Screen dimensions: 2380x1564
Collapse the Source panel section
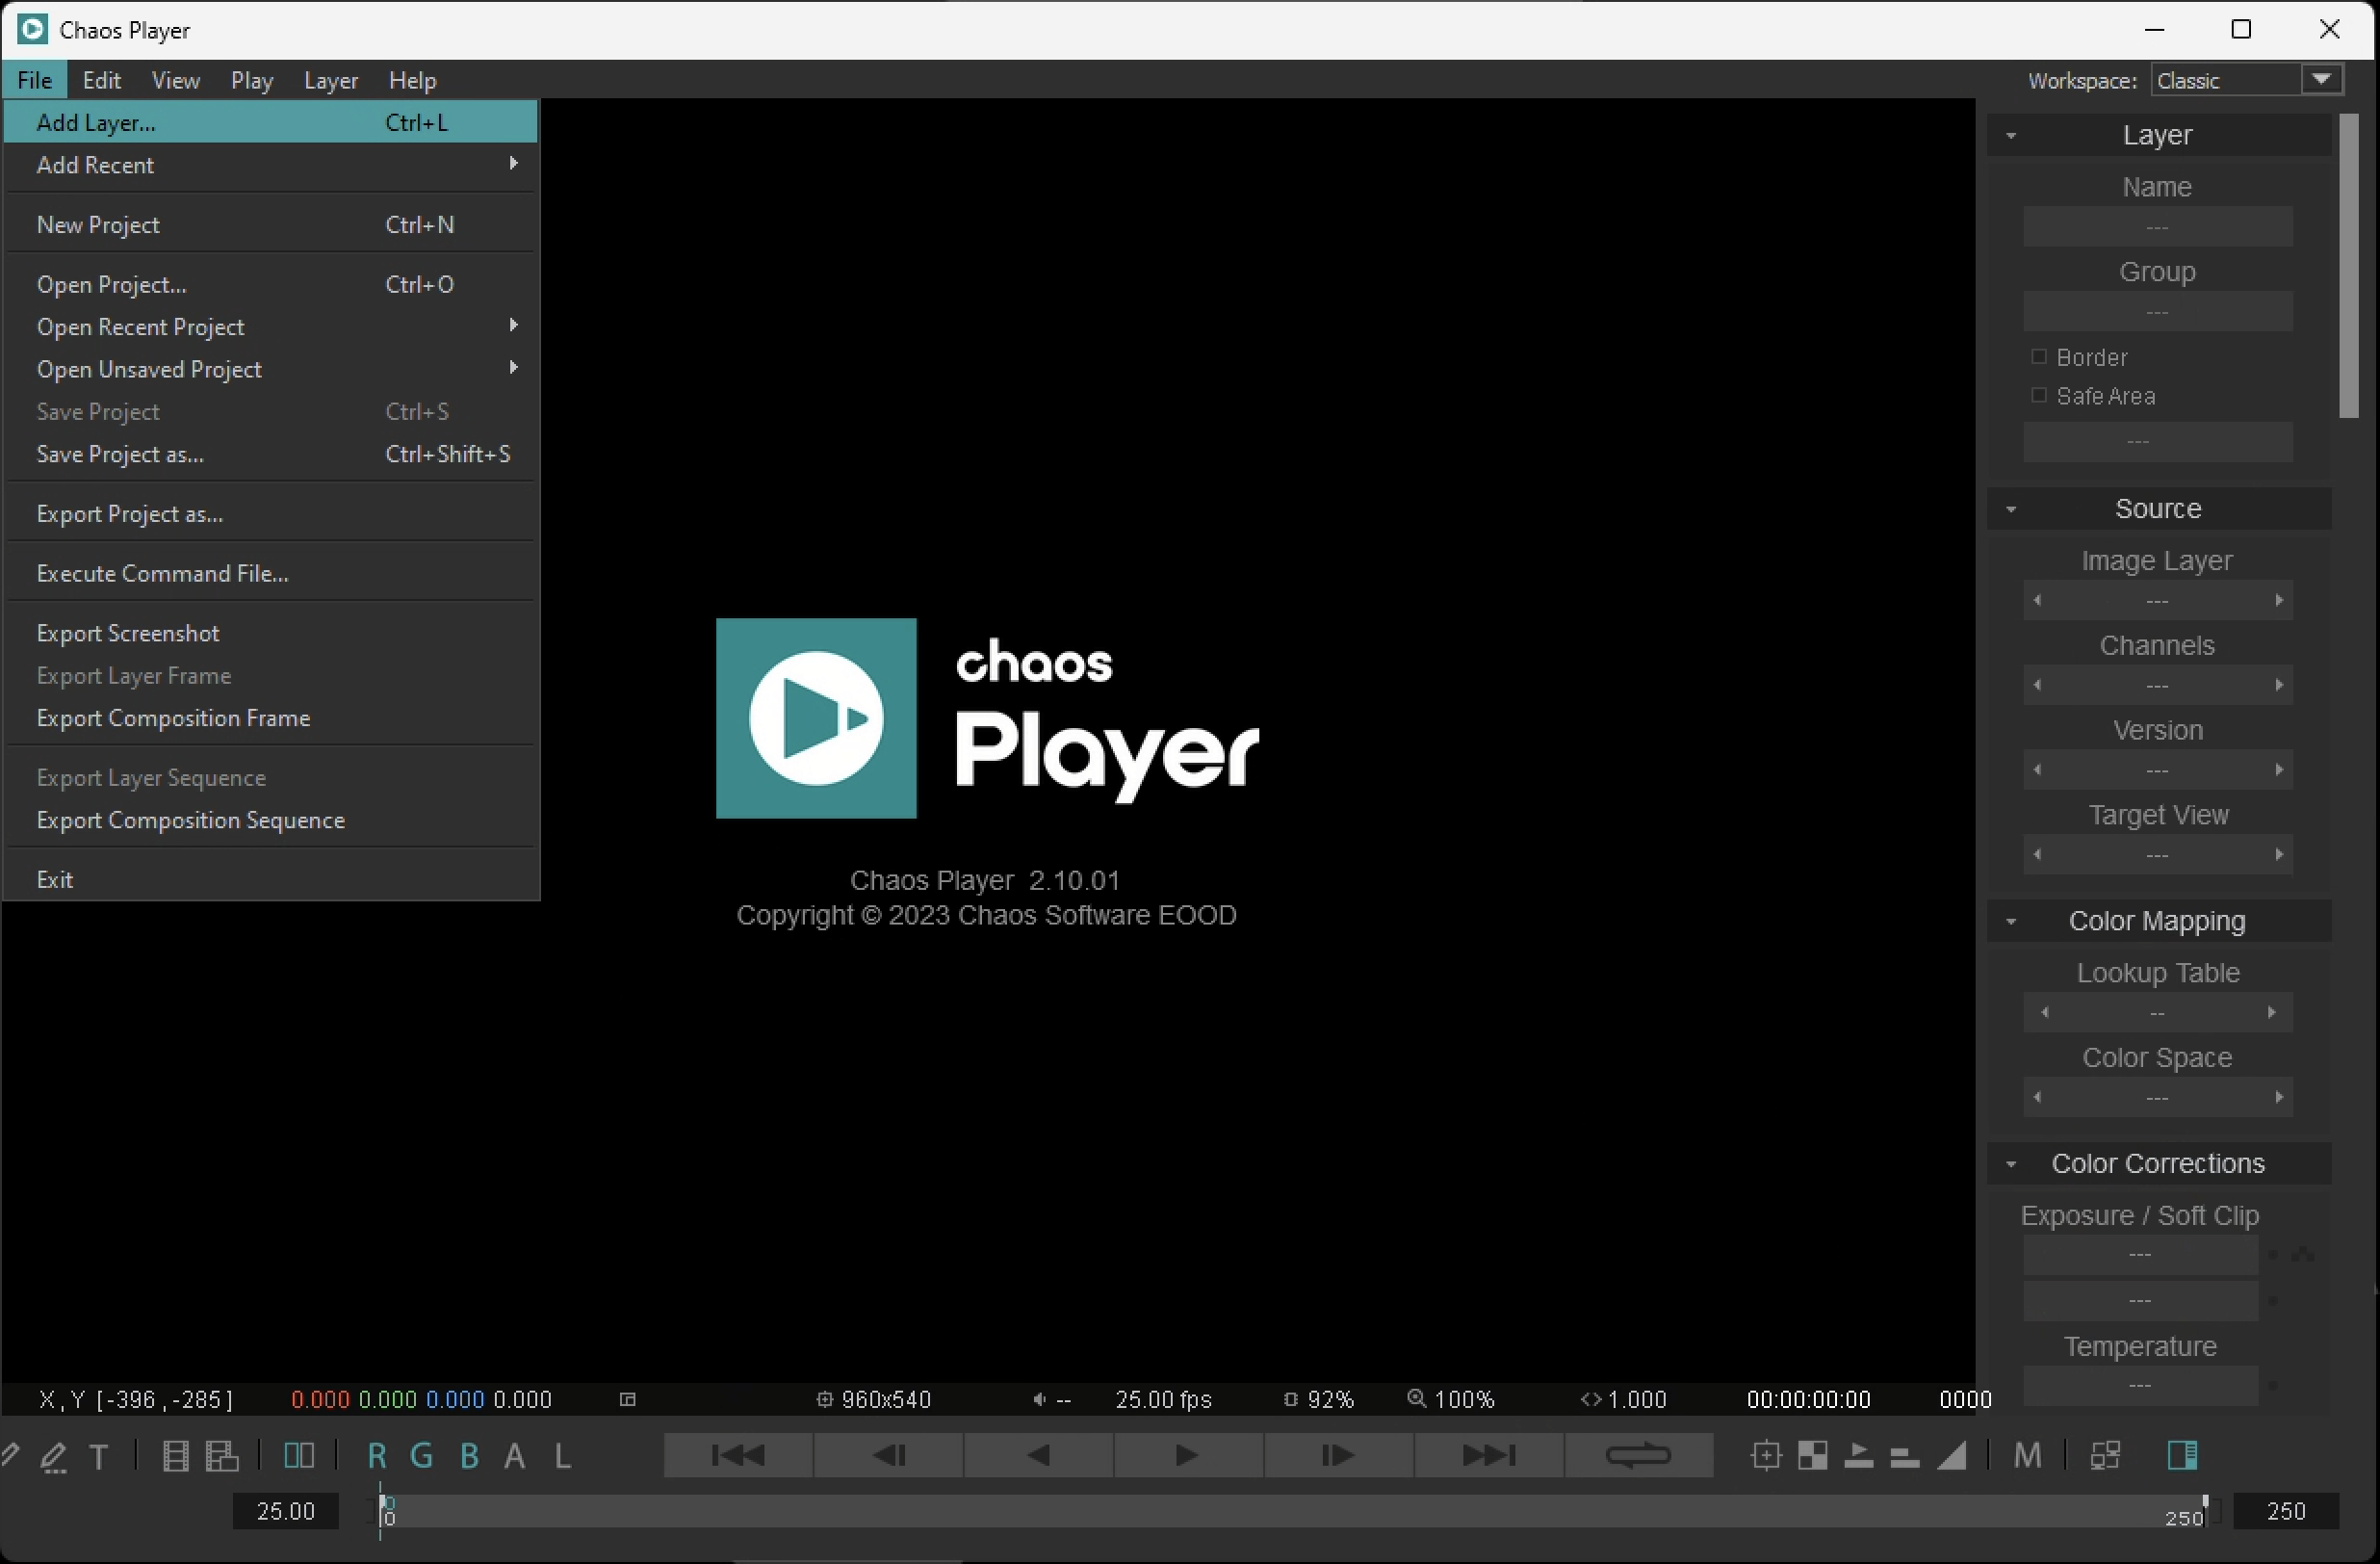(x=2011, y=510)
